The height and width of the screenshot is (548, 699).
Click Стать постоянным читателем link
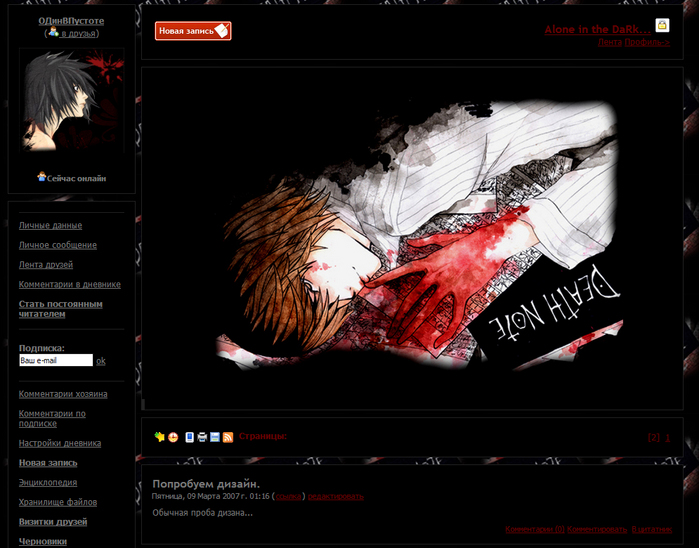click(61, 309)
